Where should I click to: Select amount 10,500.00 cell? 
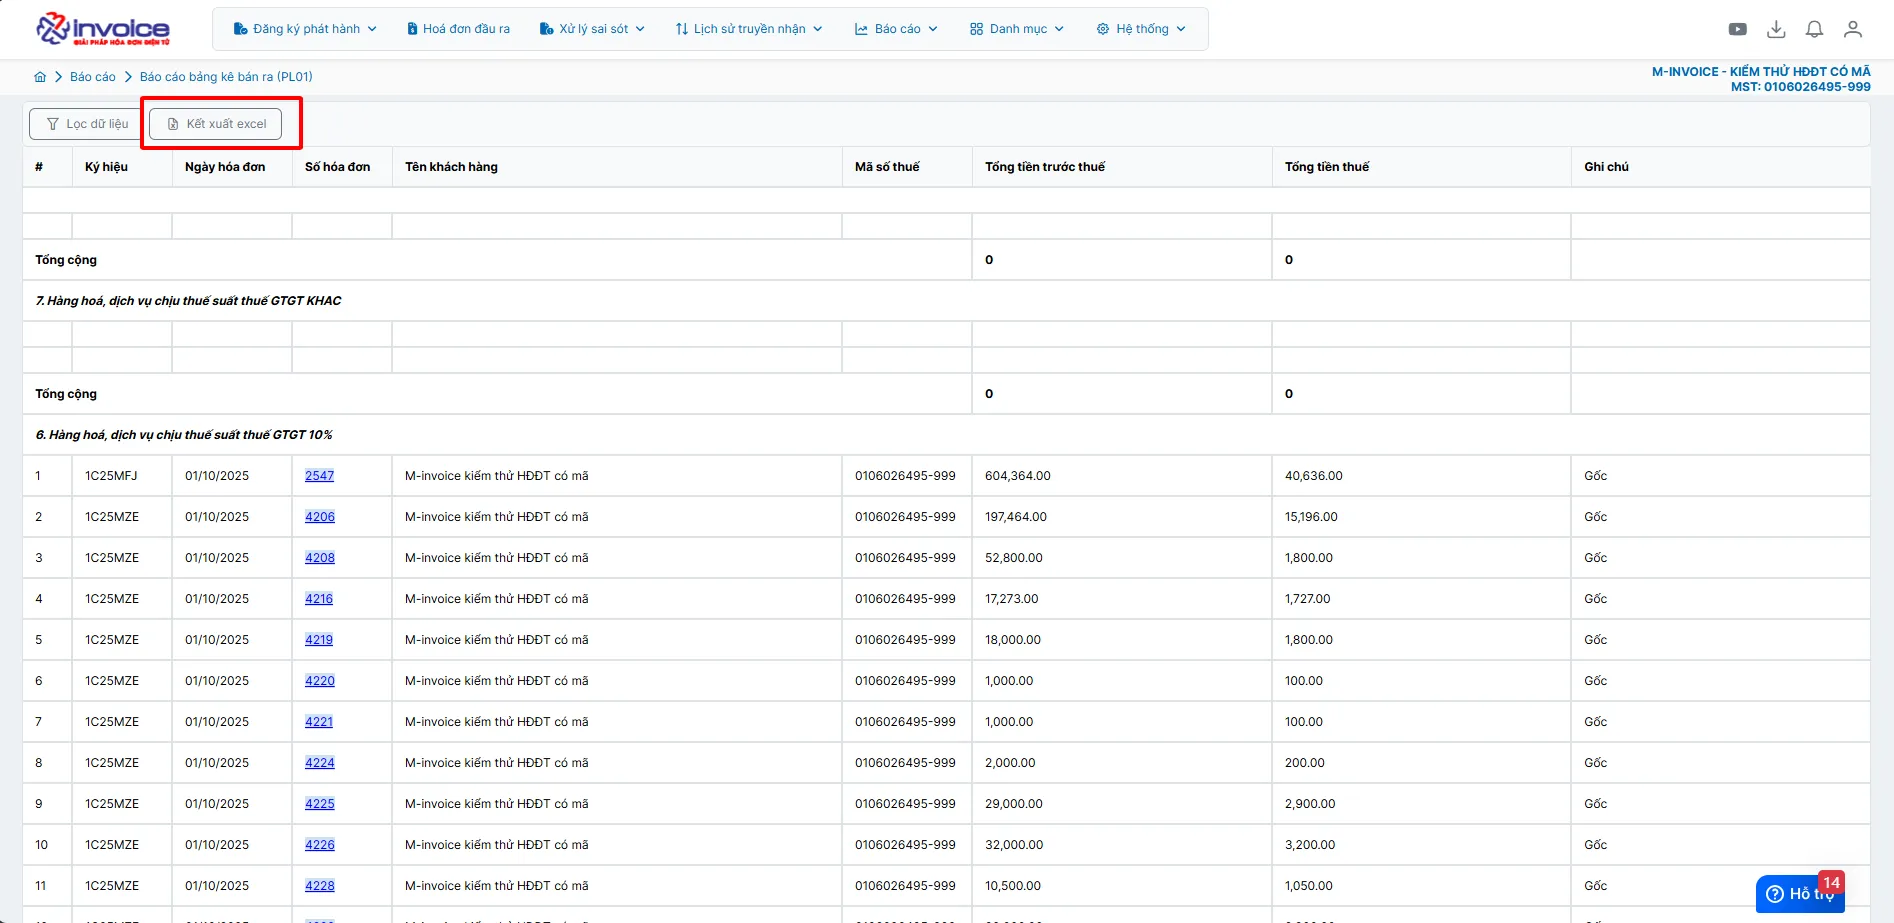pyautogui.click(x=1122, y=886)
